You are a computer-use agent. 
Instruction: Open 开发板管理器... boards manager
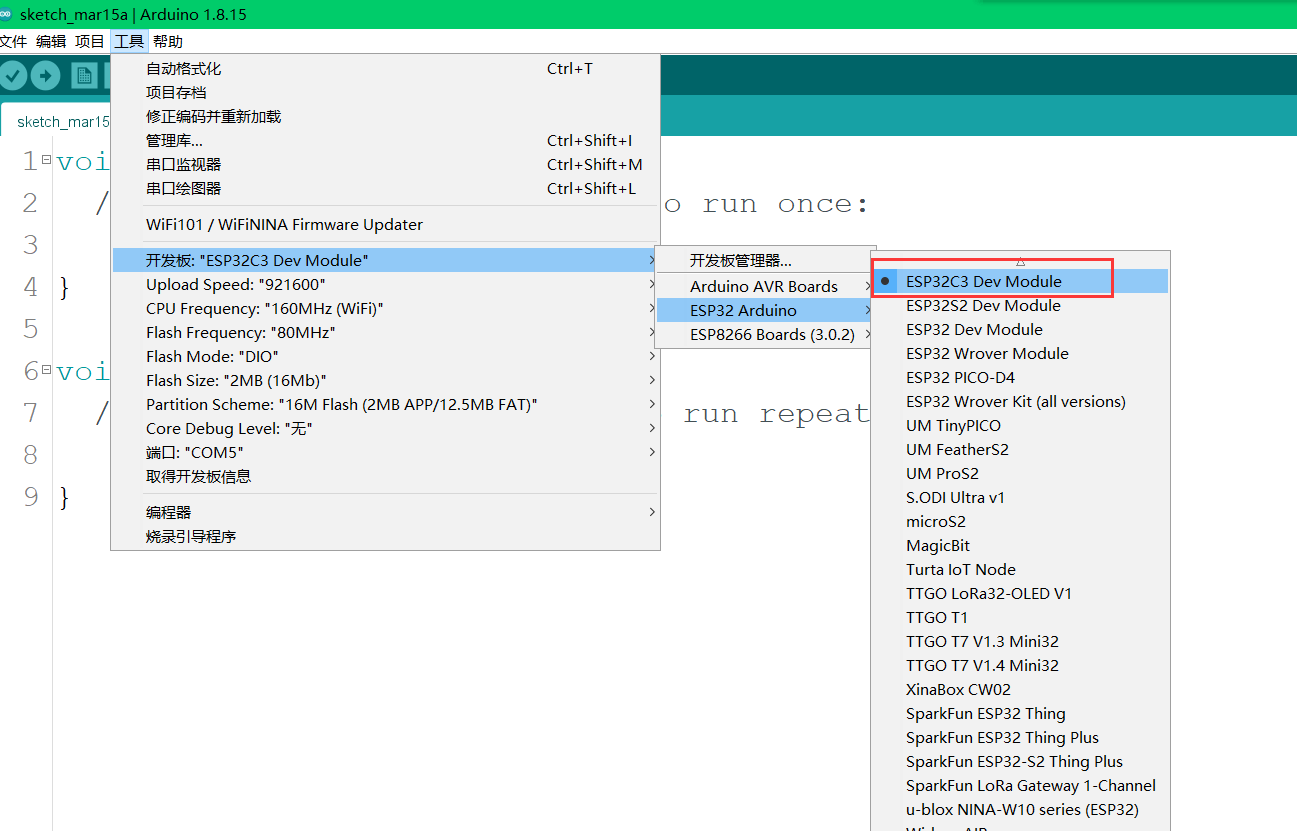tap(765, 261)
